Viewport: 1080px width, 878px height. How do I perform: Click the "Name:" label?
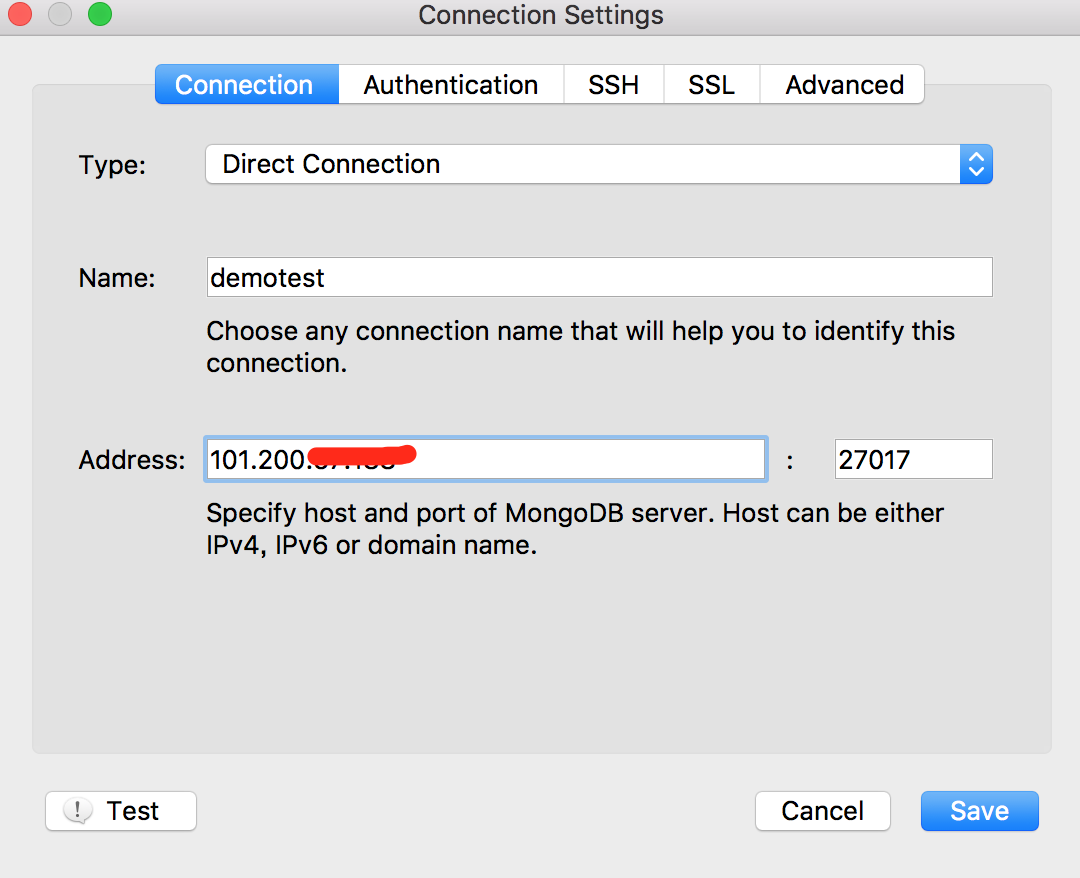pos(117,278)
